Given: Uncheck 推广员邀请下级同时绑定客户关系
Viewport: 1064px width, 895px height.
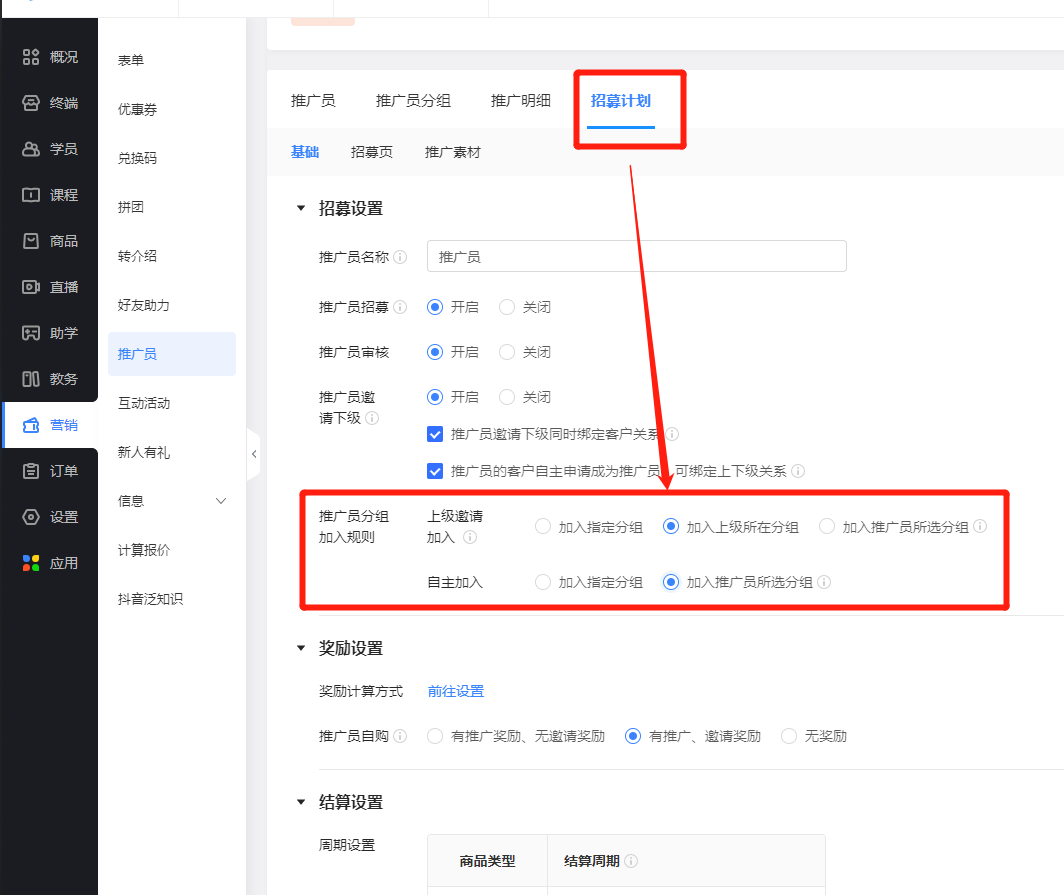Looking at the screenshot, I should (434, 434).
